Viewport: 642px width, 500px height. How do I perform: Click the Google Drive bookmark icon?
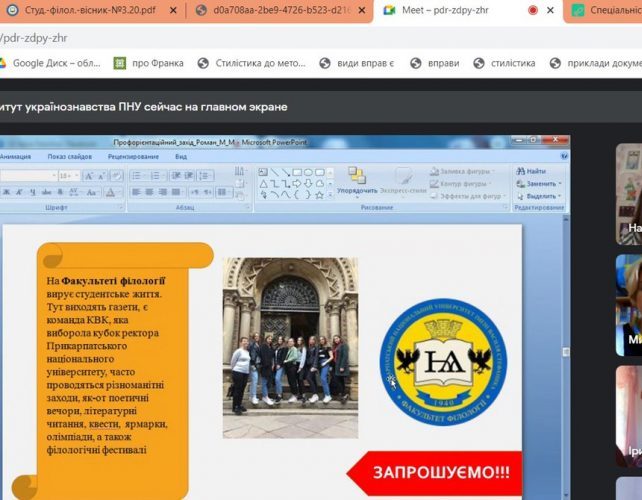point(3,63)
